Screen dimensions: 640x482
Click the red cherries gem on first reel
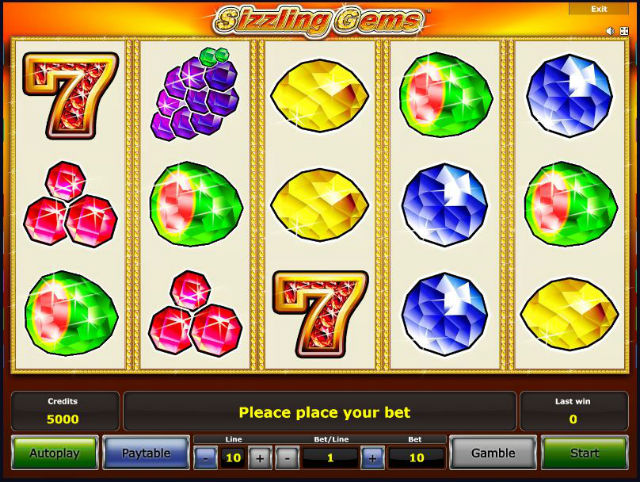(70, 204)
